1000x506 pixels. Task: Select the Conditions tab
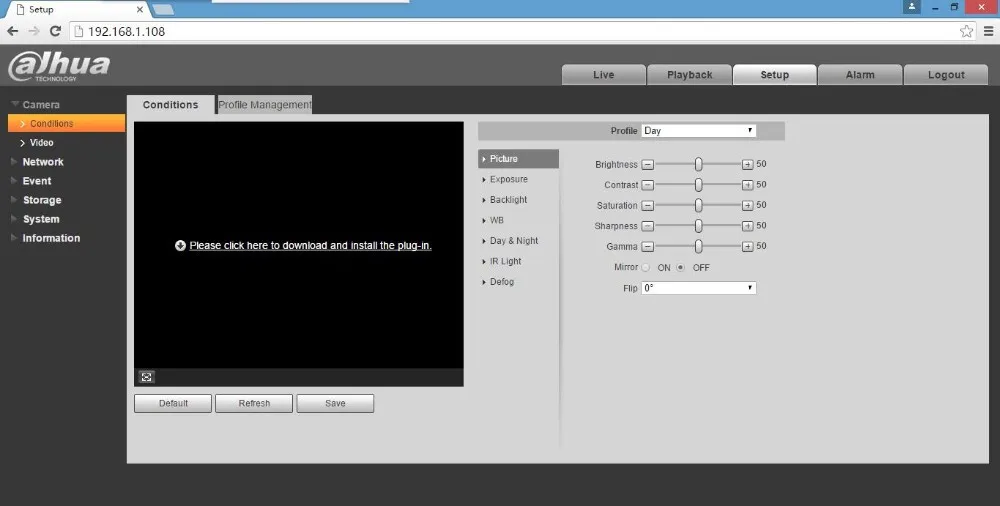click(170, 105)
